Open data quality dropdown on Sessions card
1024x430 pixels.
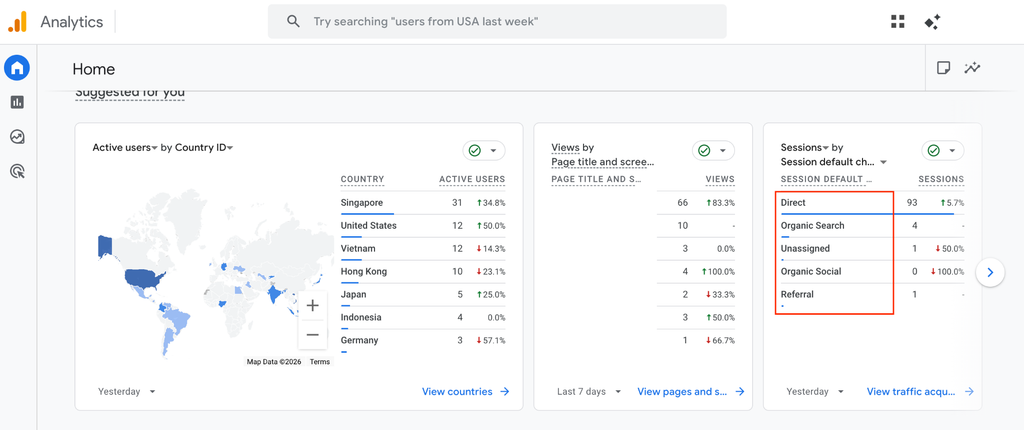pyautogui.click(x=943, y=151)
